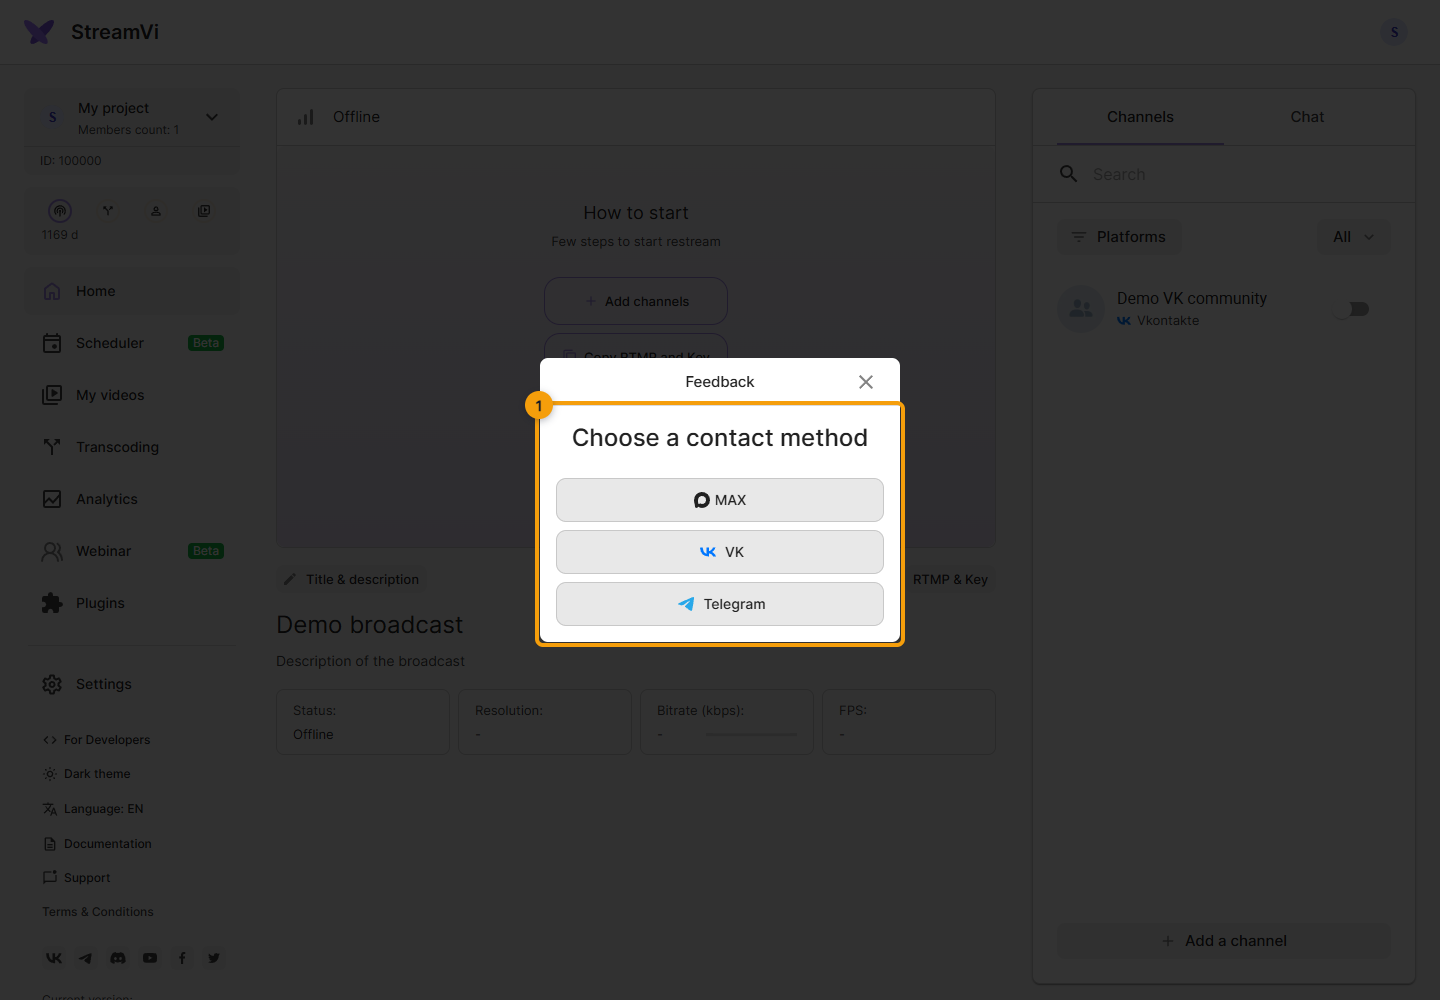Click the Demo VK community avatar icon
The image size is (1440, 1000).
1081,309
